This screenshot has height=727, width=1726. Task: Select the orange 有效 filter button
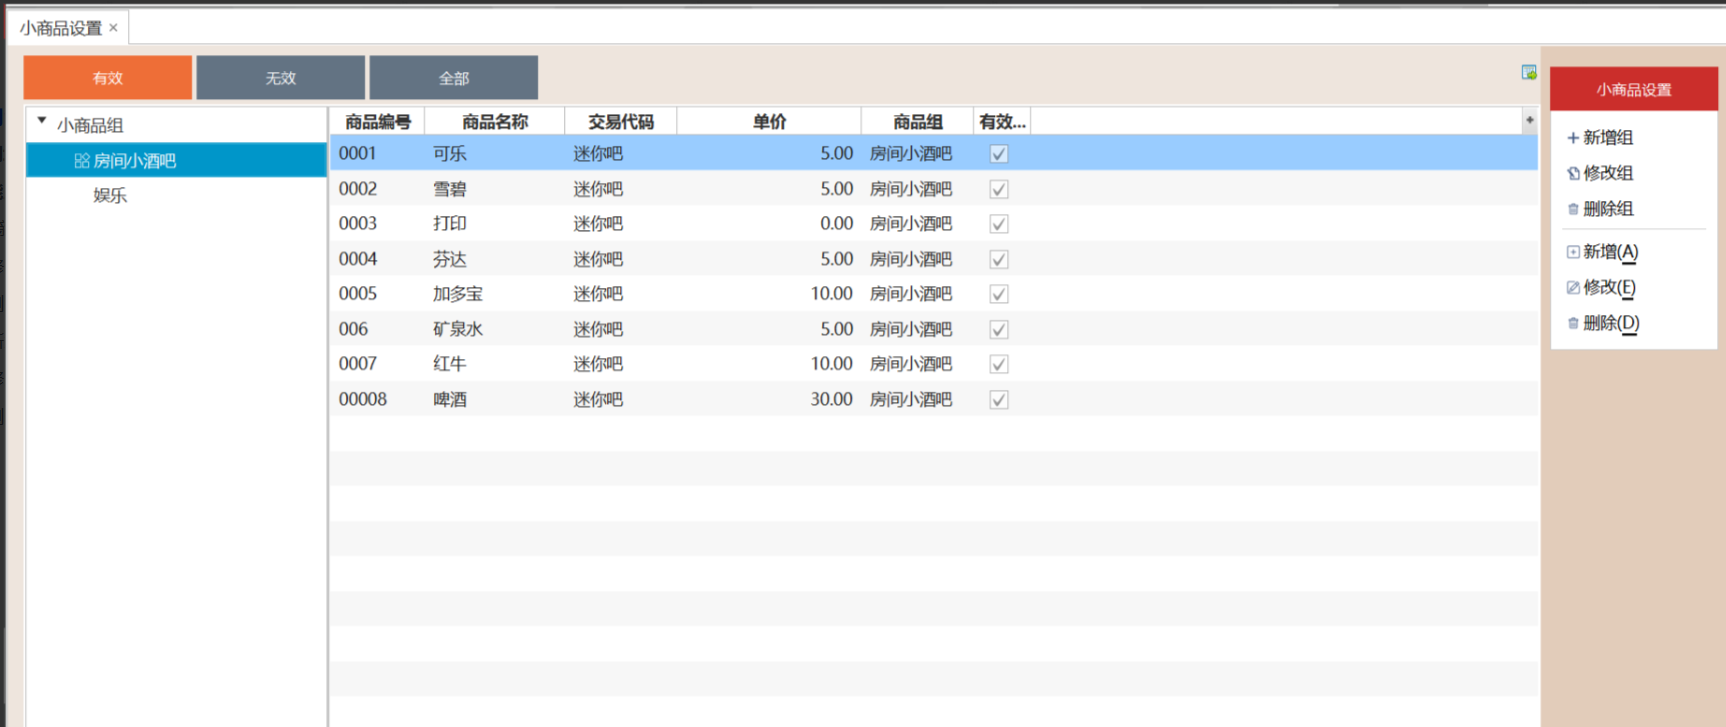(x=107, y=78)
